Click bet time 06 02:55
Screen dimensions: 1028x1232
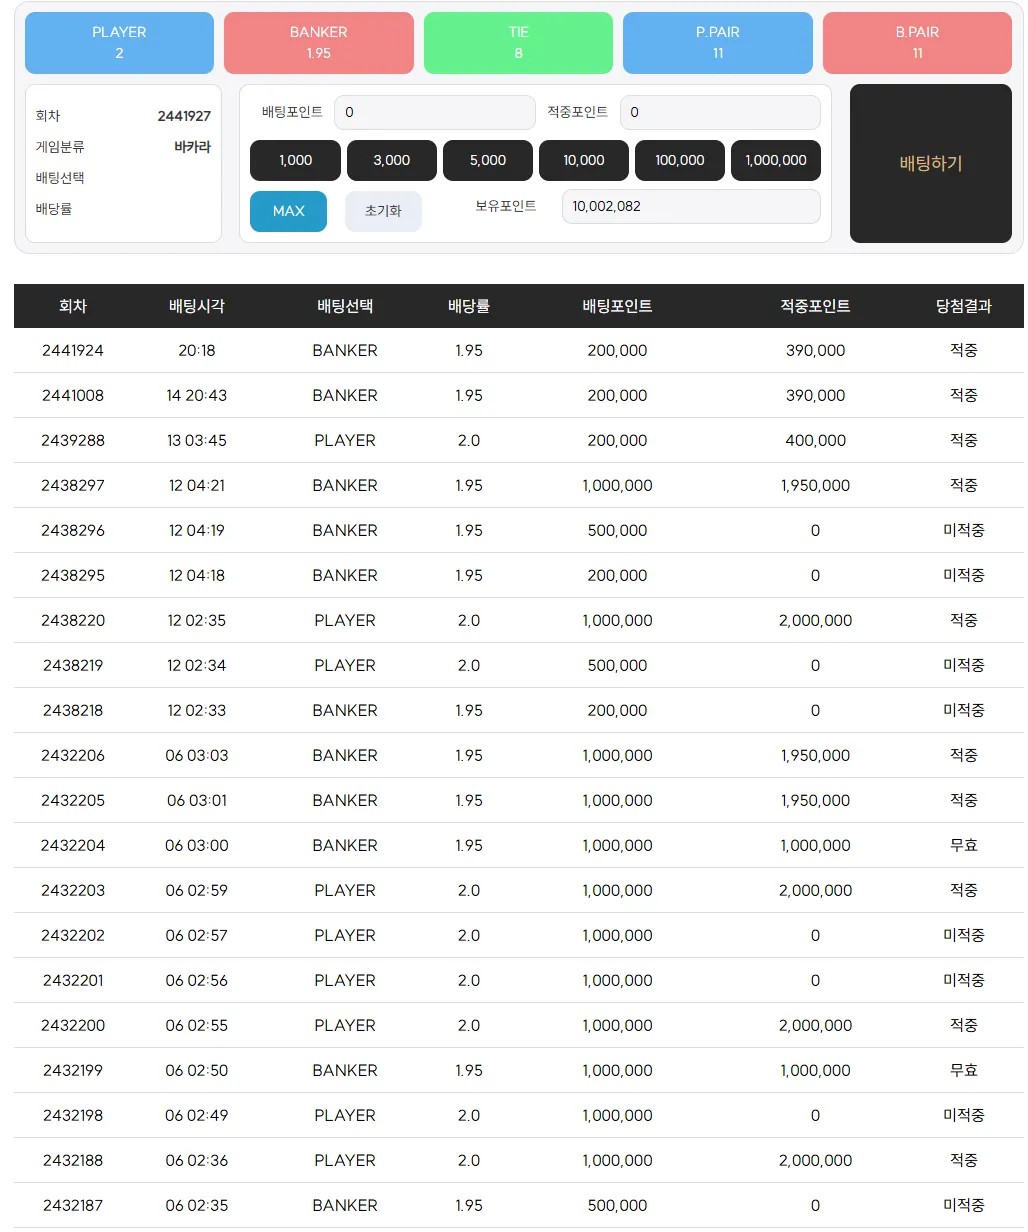pos(197,1025)
